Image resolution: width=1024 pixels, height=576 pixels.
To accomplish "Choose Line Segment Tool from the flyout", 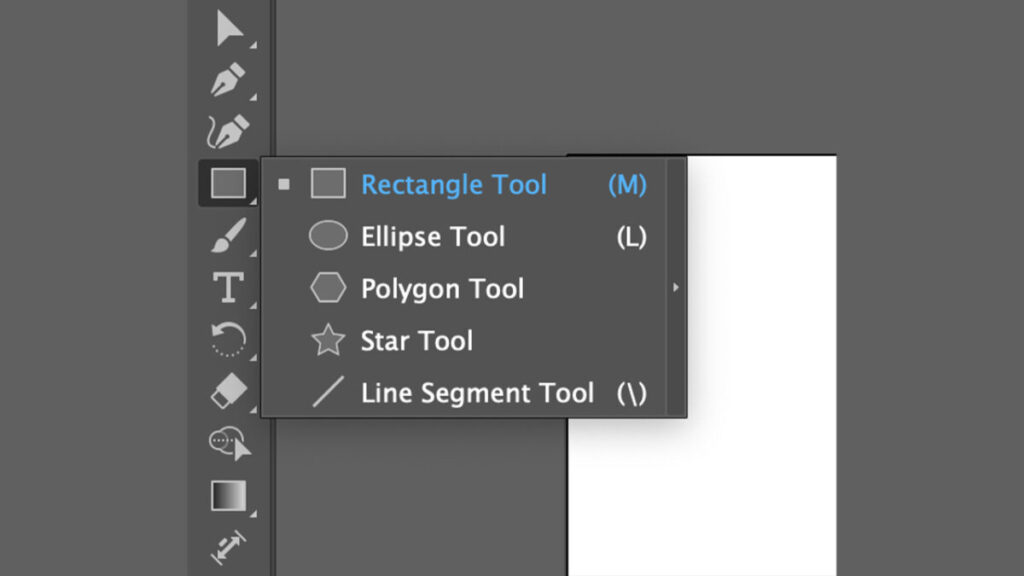I will 477,393.
